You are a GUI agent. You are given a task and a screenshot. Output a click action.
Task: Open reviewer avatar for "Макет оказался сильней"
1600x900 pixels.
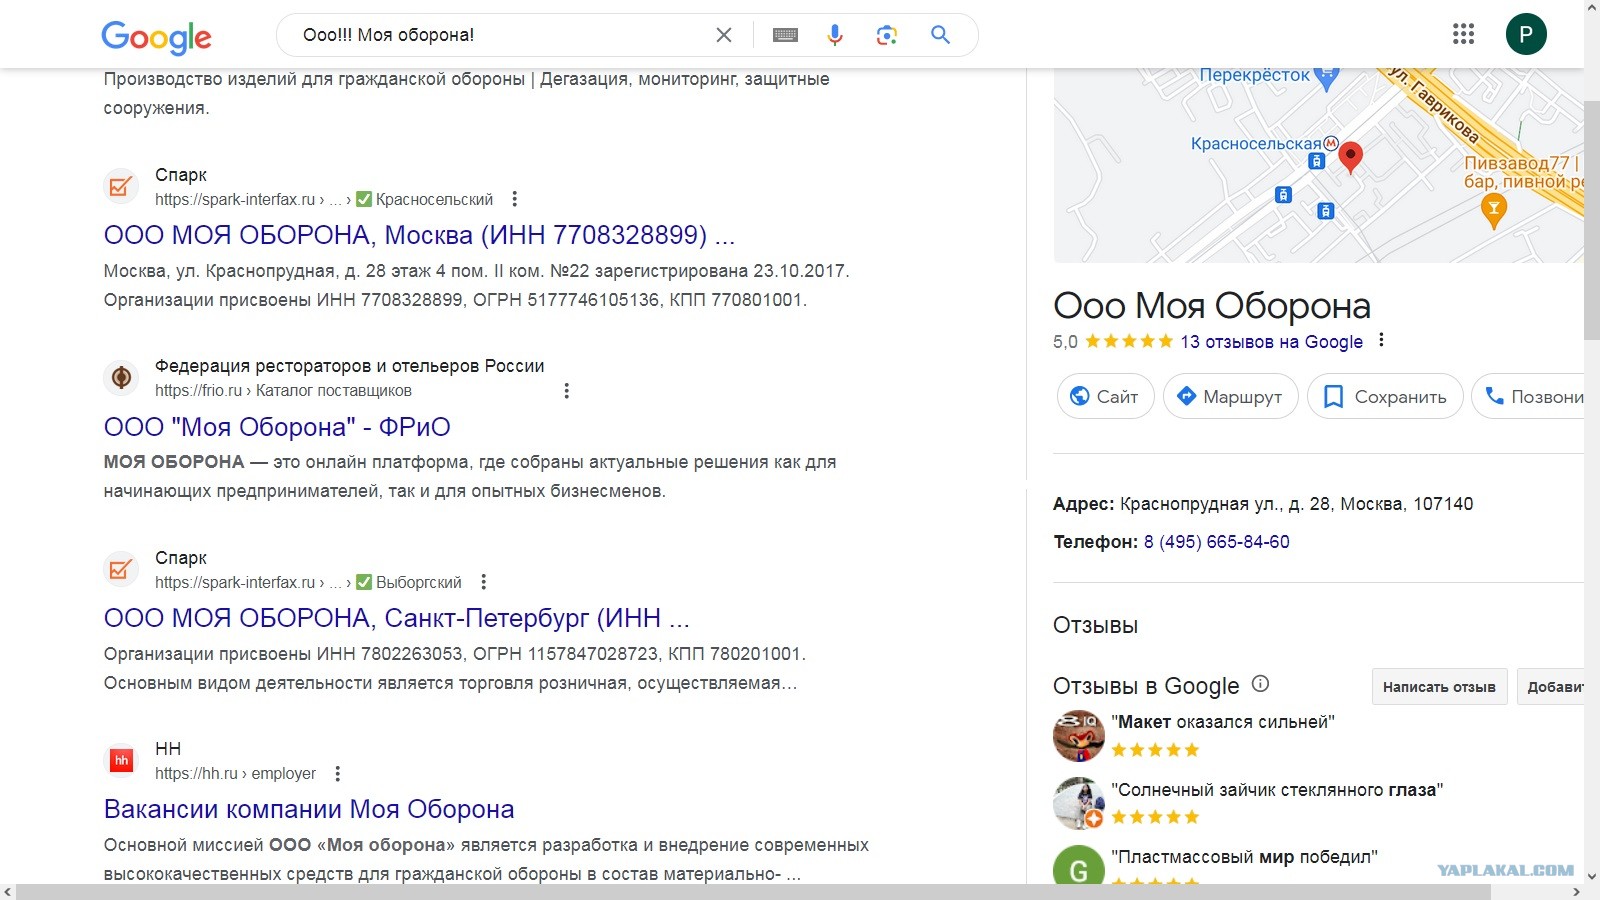click(x=1078, y=736)
